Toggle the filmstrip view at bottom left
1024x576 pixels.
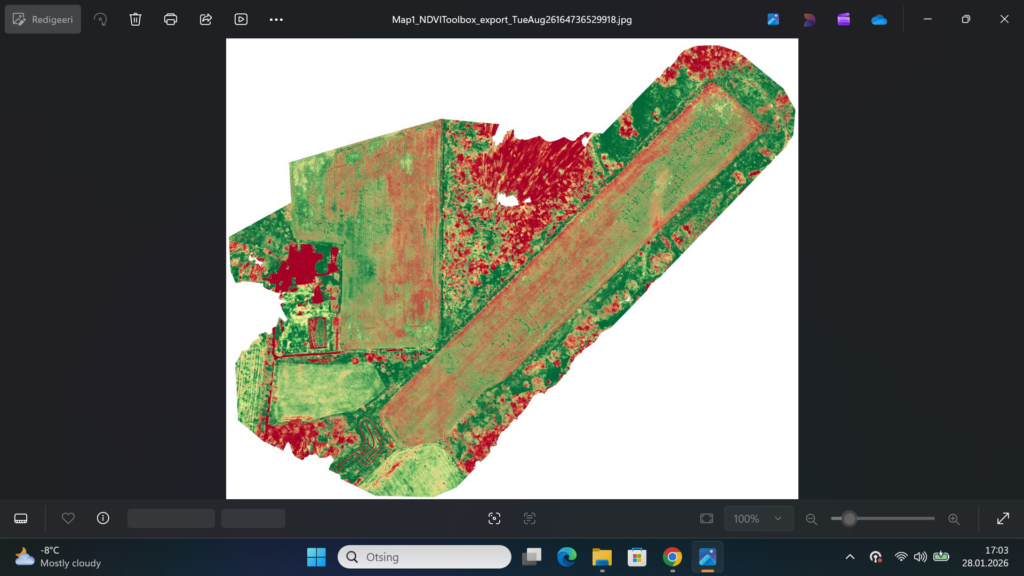click(x=21, y=518)
